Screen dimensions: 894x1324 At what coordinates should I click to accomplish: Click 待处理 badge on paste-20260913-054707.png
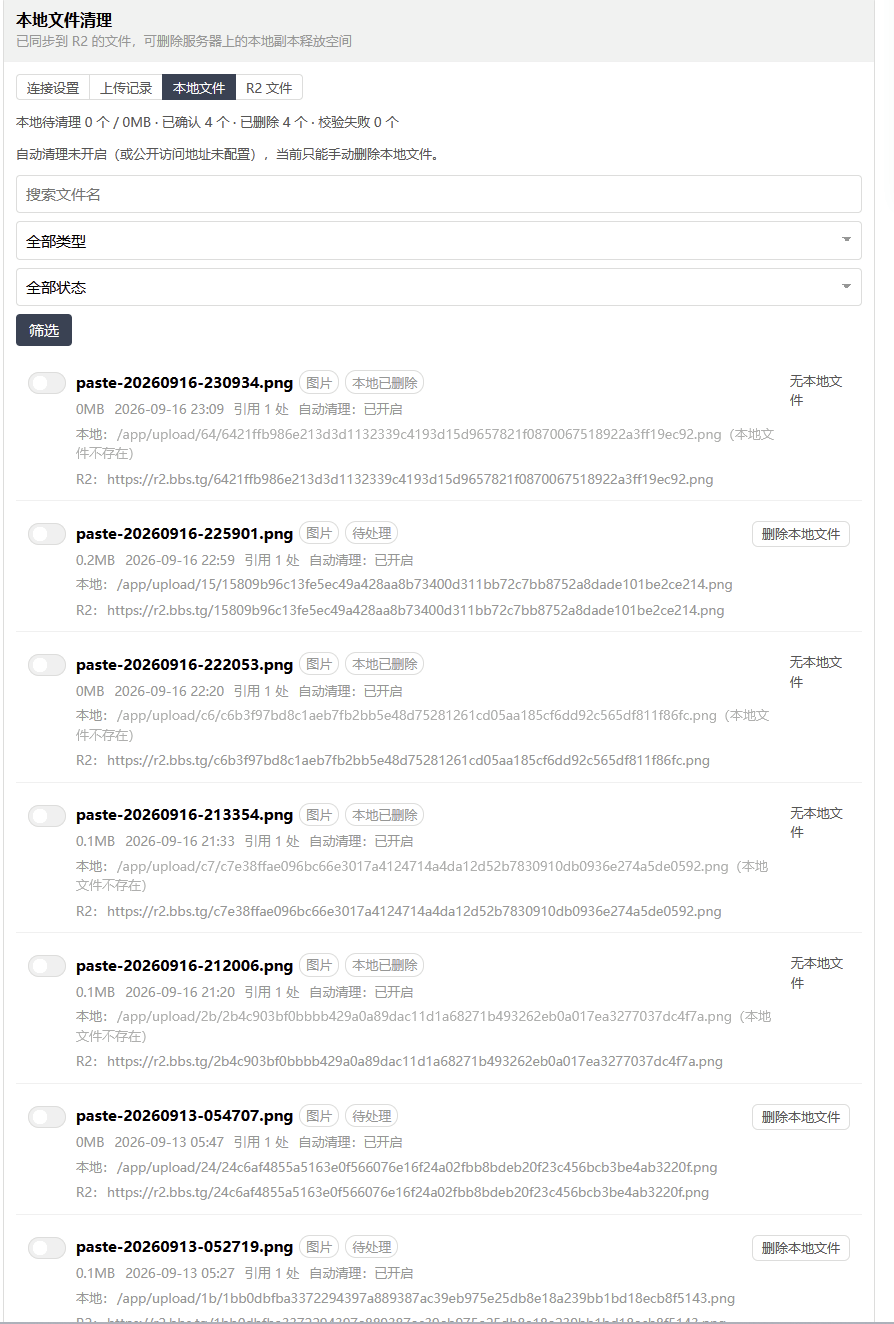point(371,1116)
